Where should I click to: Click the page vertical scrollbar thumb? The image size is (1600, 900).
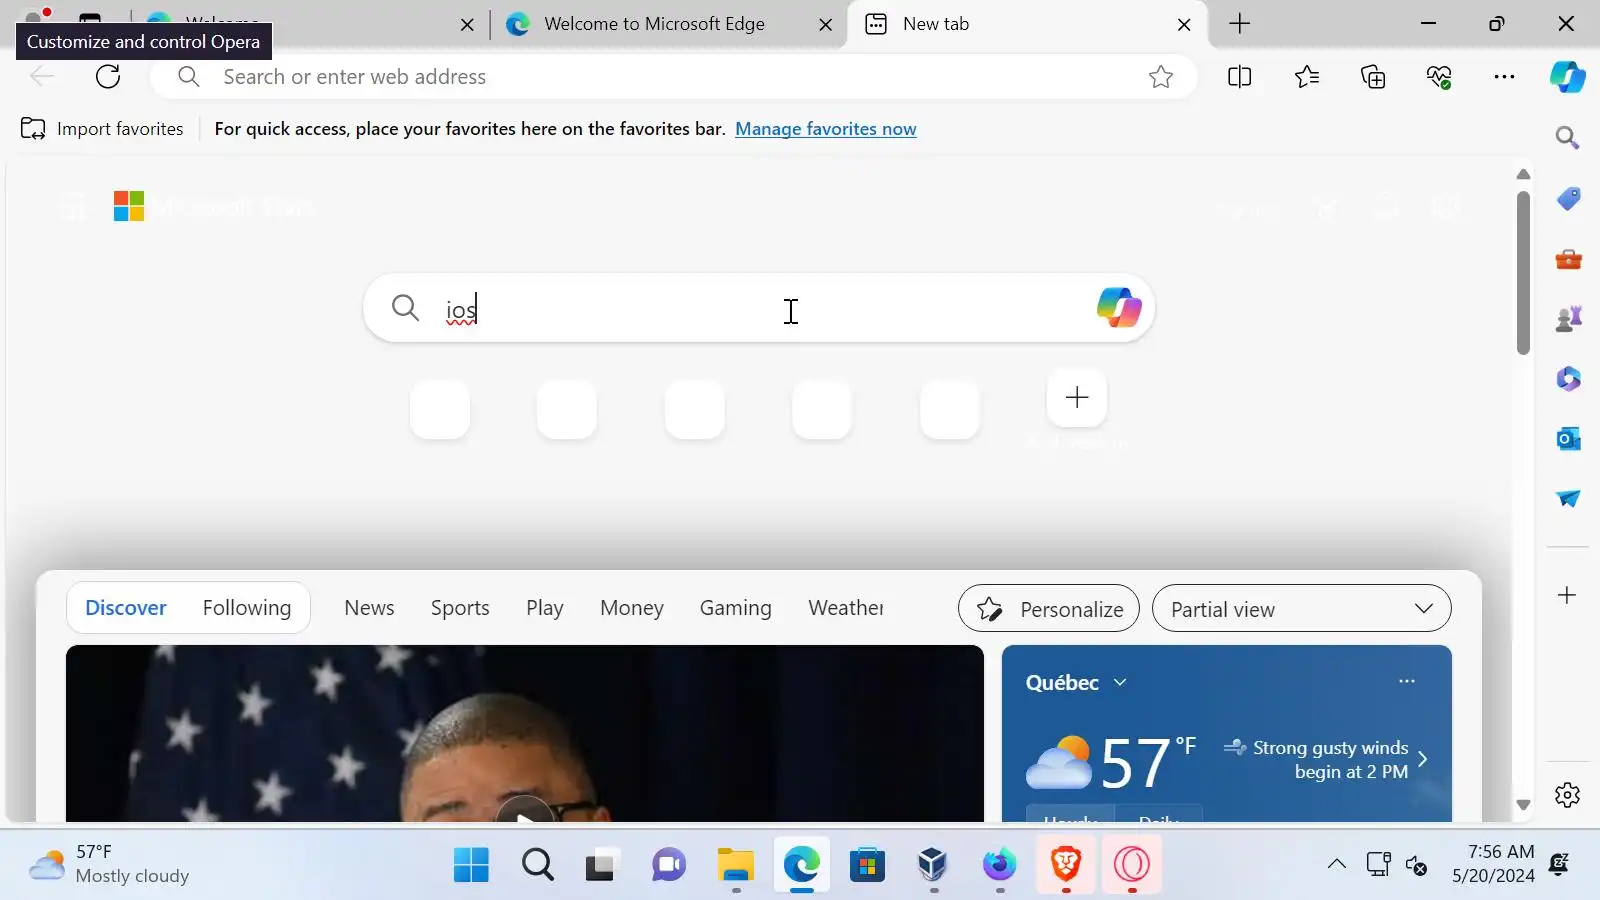click(x=1523, y=273)
